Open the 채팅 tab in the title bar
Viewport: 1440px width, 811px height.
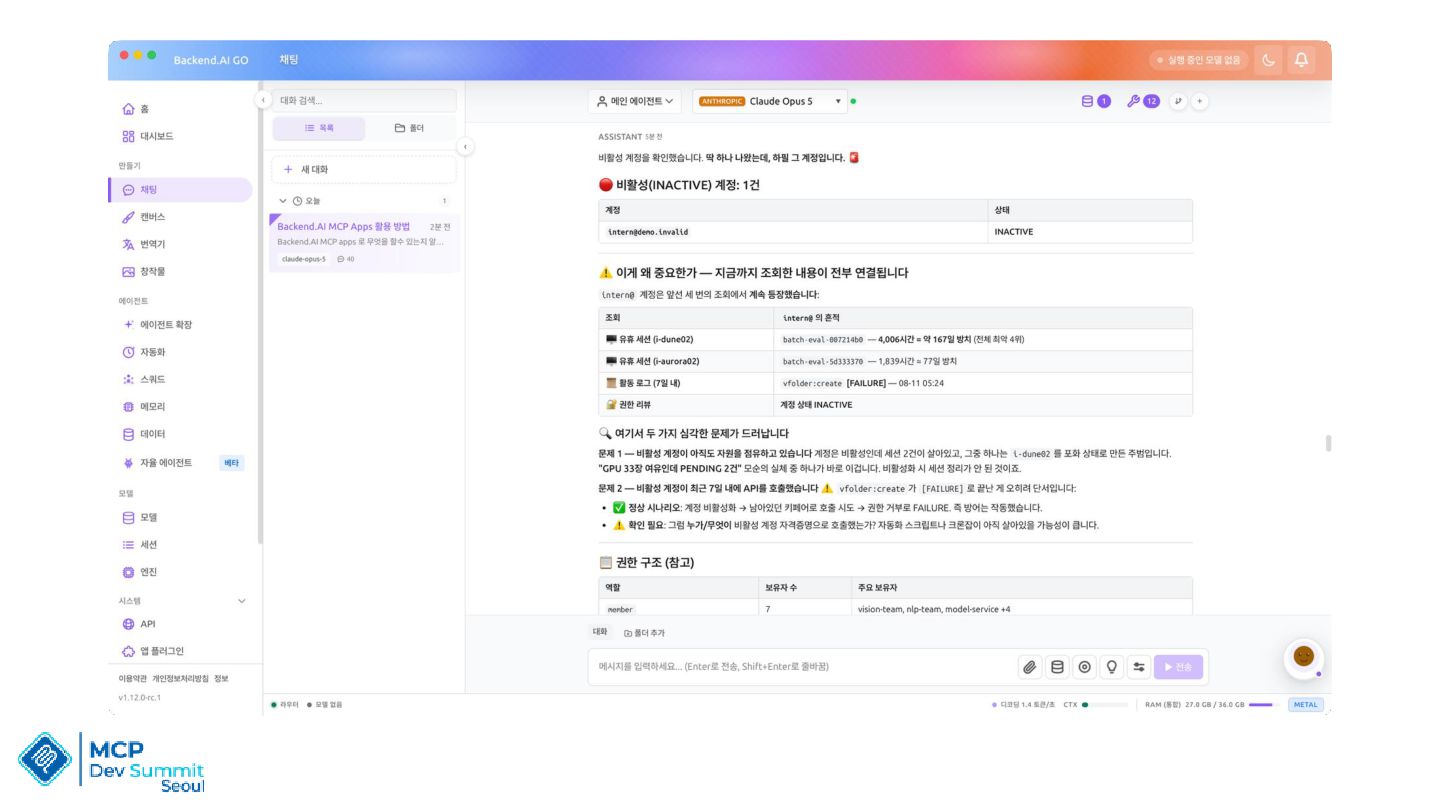(x=289, y=60)
